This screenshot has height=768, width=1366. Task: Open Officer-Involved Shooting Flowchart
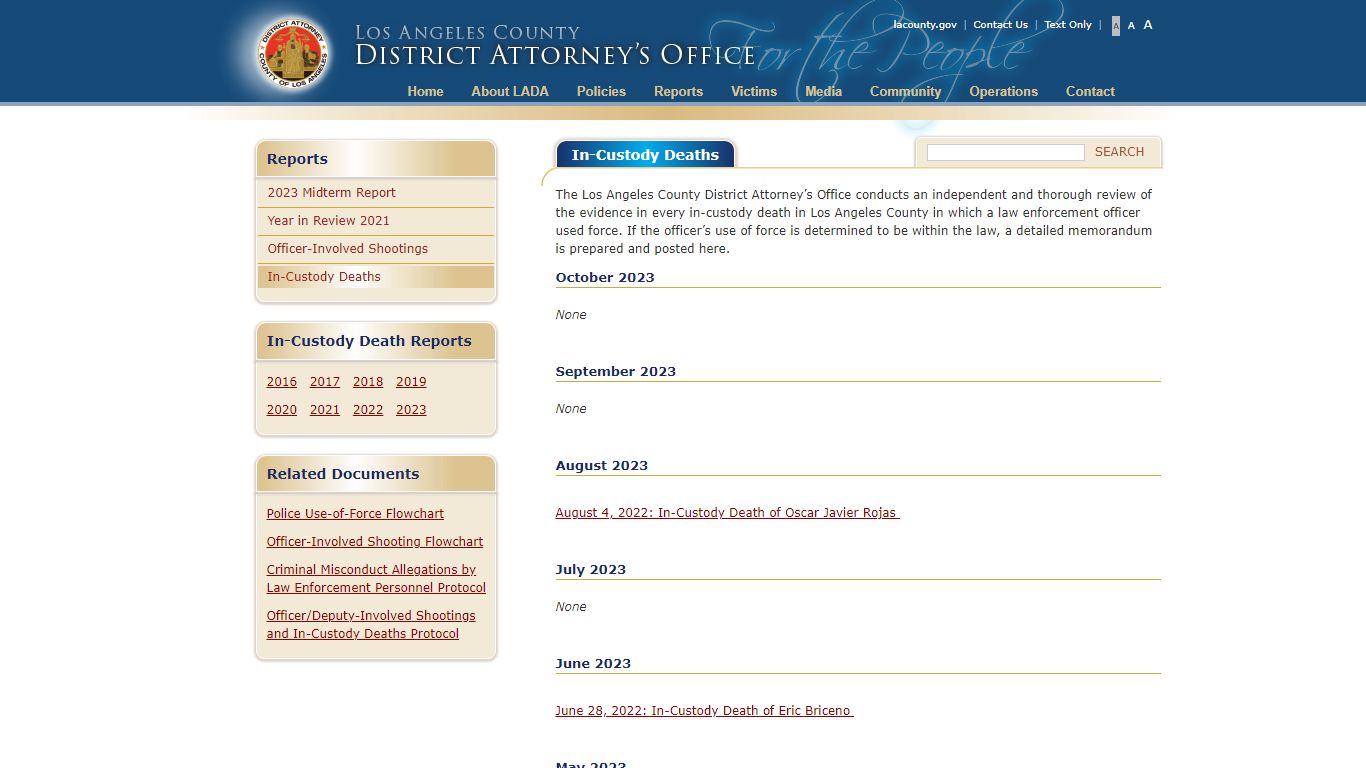pyautogui.click(x=375, y=542)
